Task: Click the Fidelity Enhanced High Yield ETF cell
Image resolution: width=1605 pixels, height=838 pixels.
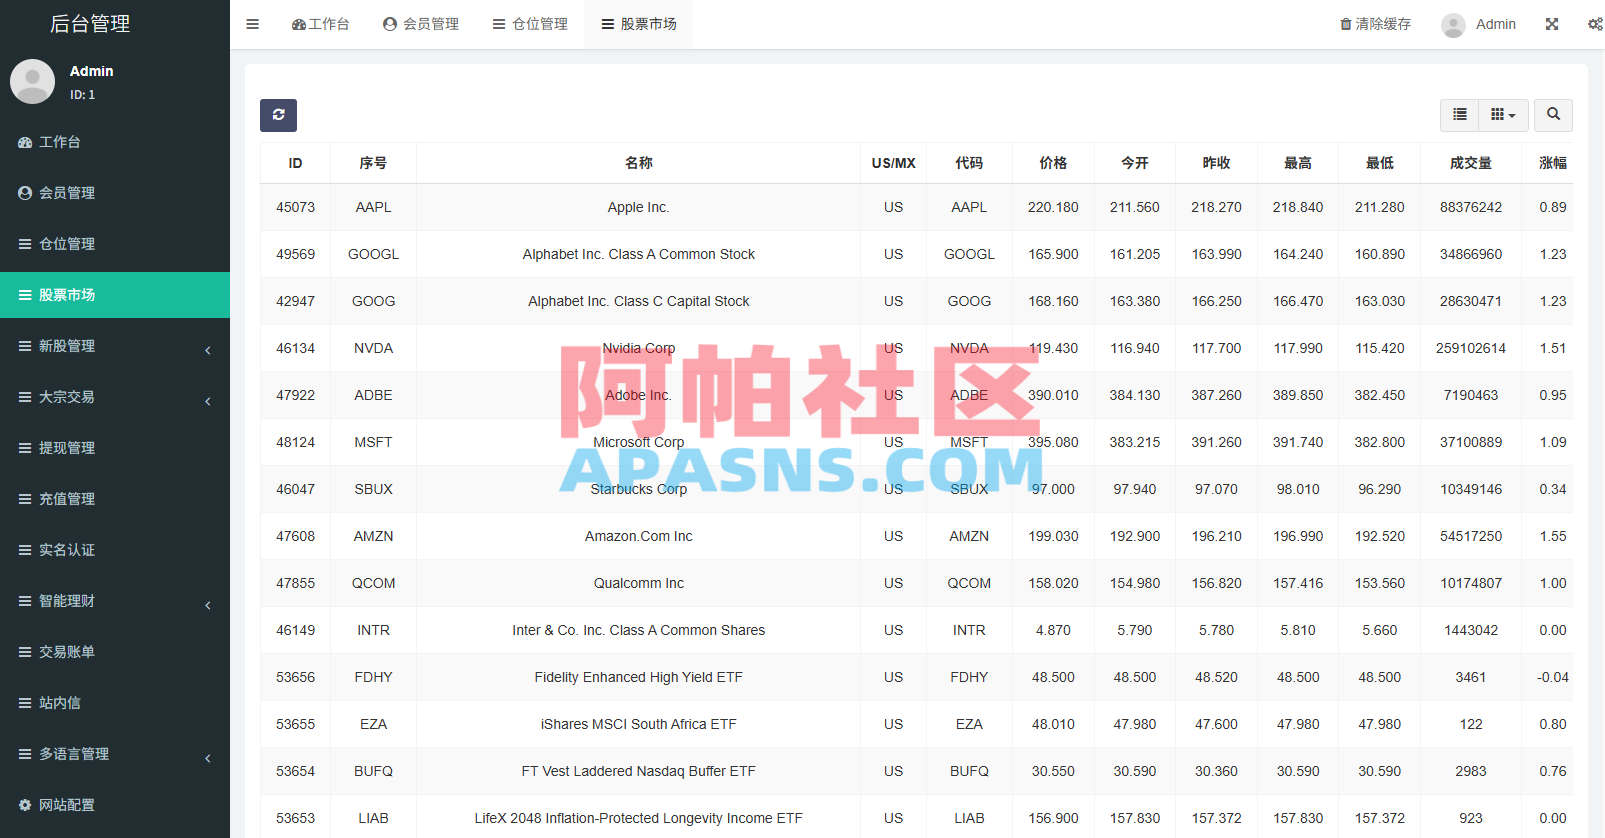Action: coord(638,677)
